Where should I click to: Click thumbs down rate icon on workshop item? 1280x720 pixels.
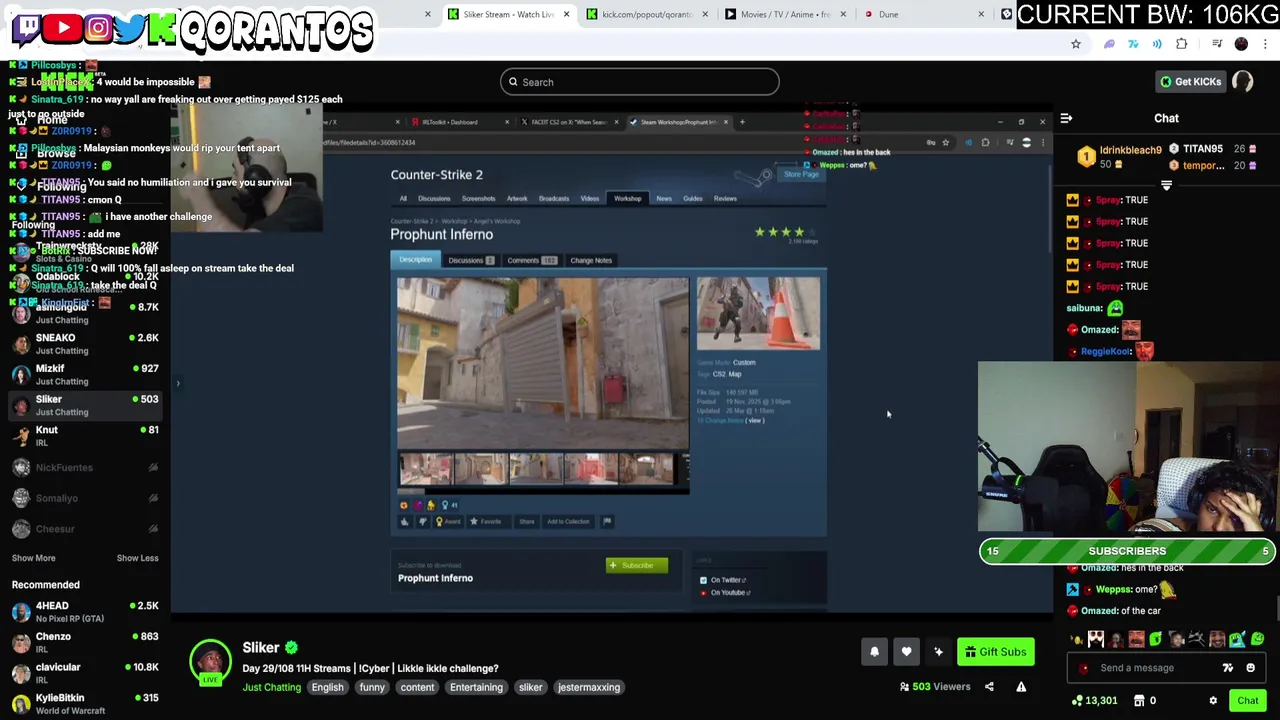coord(422,521)
